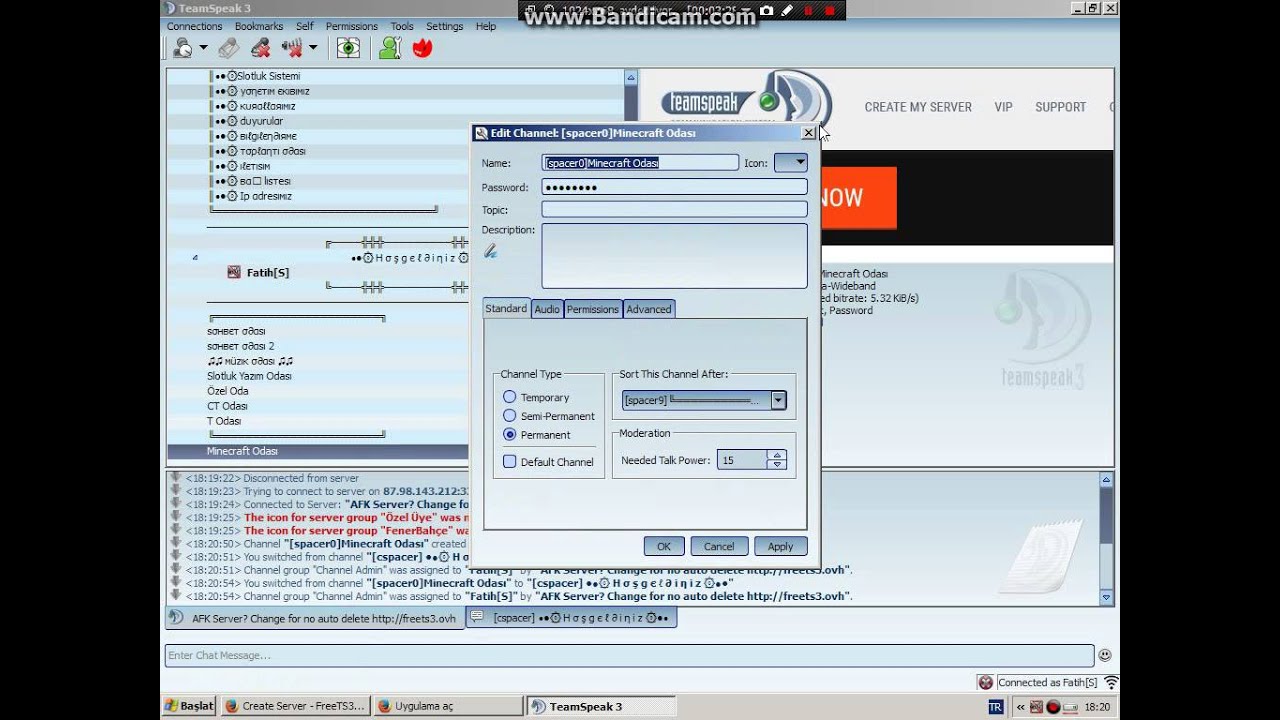Select the Permanent channel type
The width and height of the screenshot is (1280, 720).
(510, 435)
